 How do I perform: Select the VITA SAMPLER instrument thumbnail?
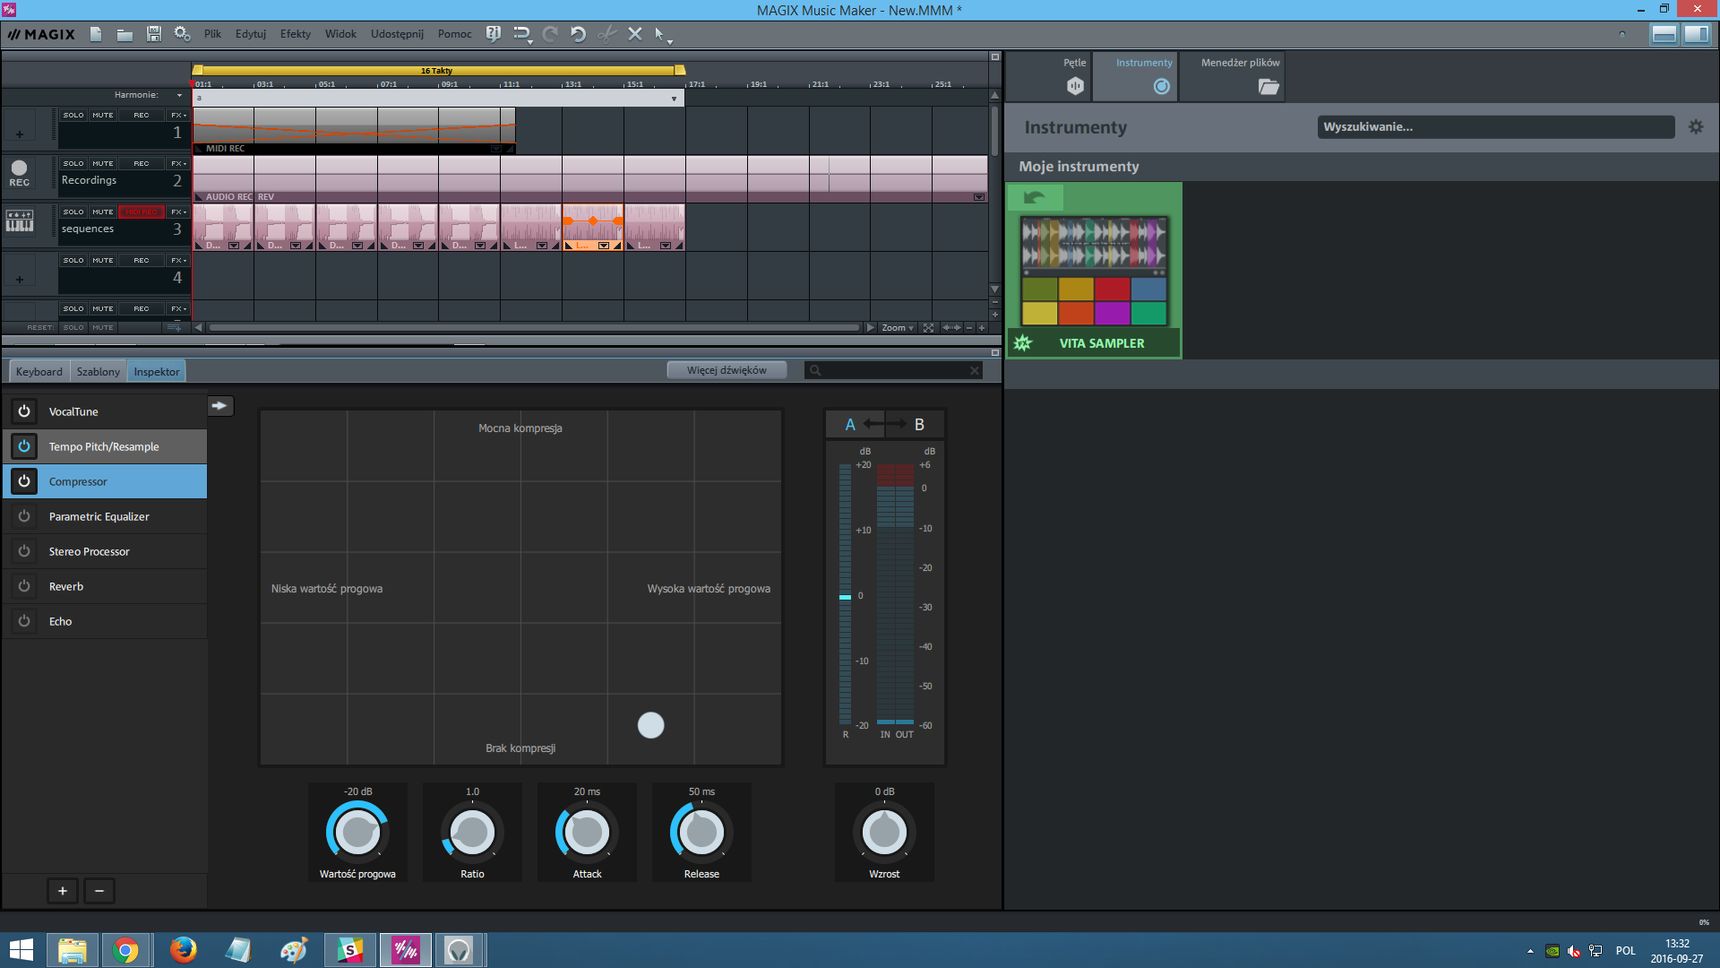click(x=1094, y=270)
